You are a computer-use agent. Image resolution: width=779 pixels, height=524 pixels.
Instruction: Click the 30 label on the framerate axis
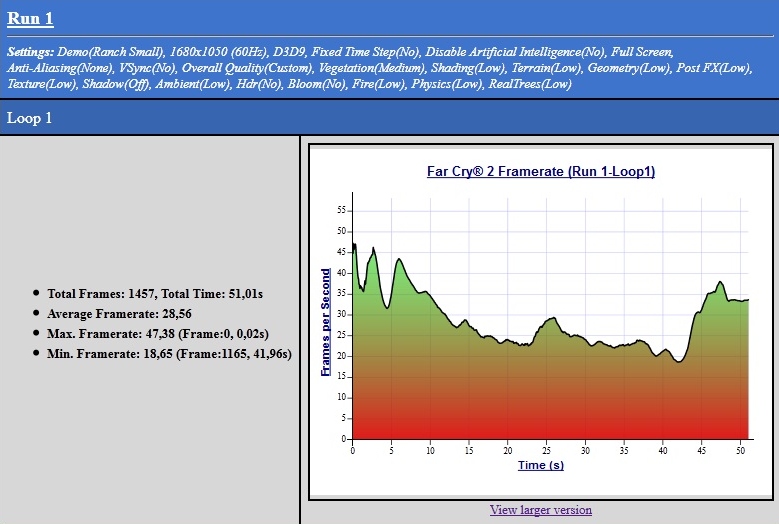click(x=341, y=314)
